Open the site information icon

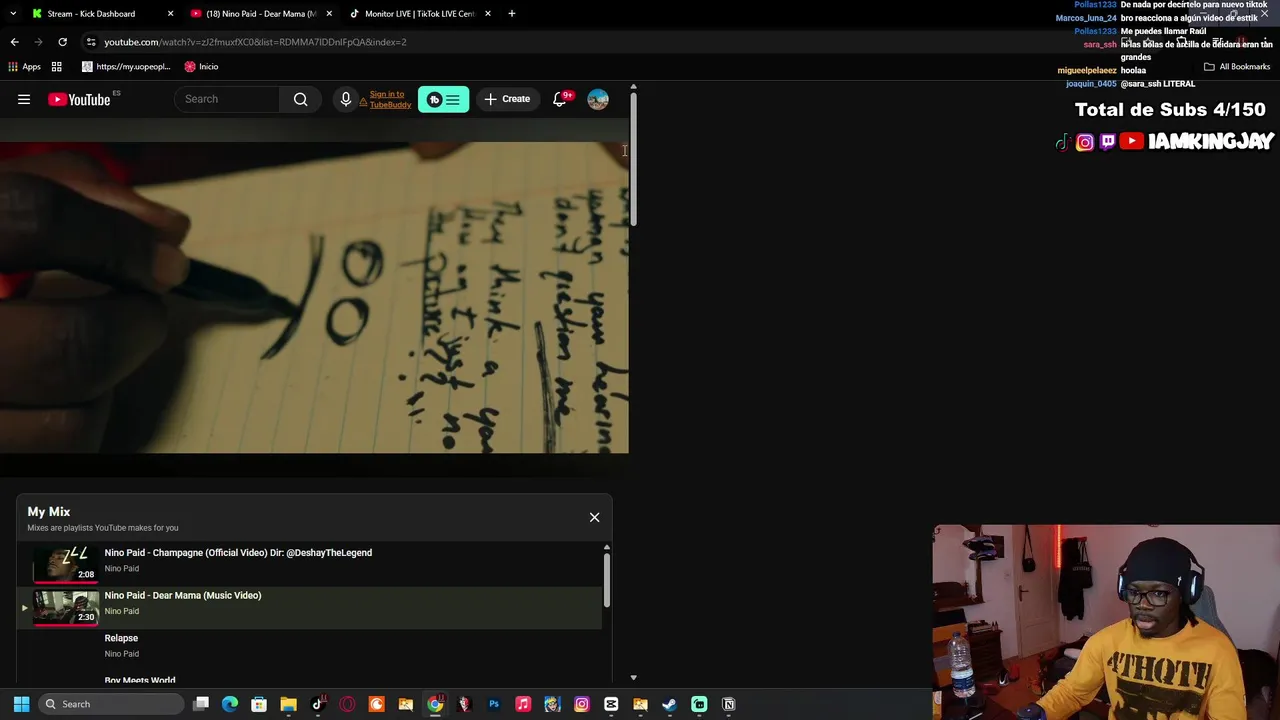(91, 42)
